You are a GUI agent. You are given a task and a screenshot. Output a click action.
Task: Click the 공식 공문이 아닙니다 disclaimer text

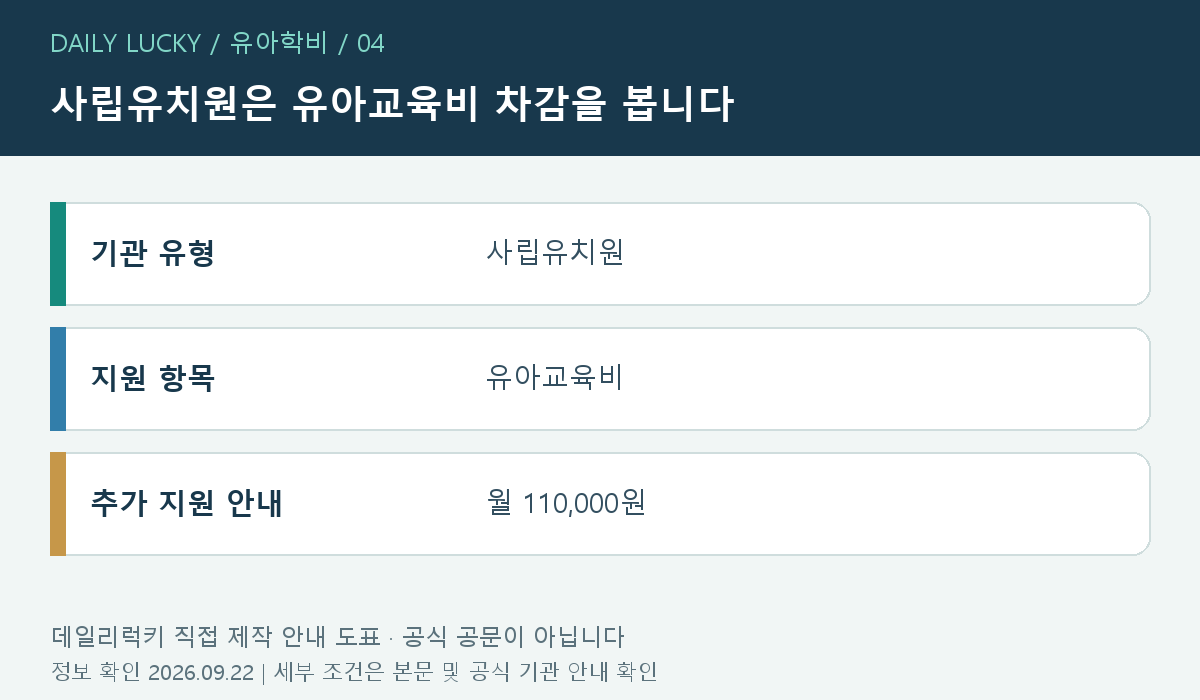point(511,637)
